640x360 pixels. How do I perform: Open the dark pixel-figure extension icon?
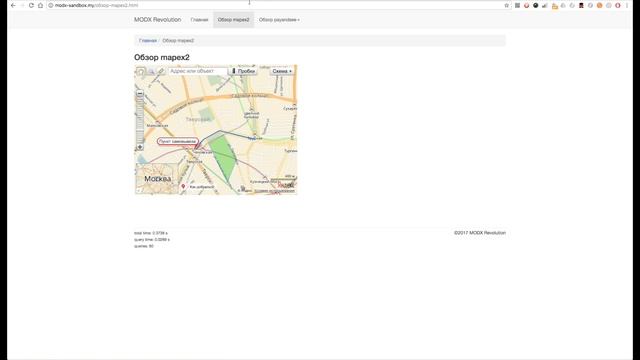581,5
